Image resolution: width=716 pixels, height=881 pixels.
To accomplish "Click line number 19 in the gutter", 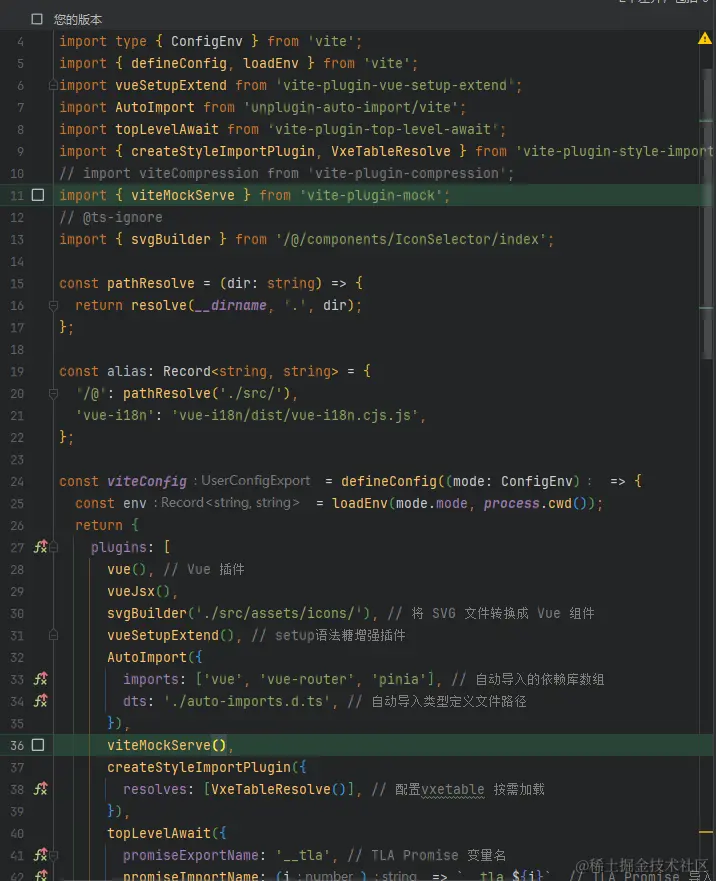I will [x=17, y=371].
